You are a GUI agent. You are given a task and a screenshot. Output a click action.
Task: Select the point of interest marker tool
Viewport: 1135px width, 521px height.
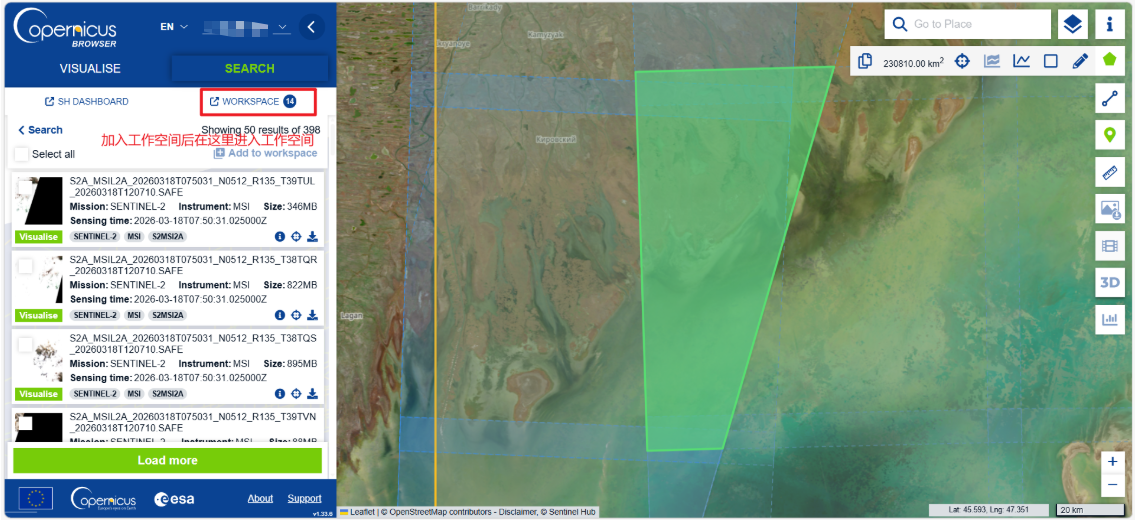pos(1110,135)
